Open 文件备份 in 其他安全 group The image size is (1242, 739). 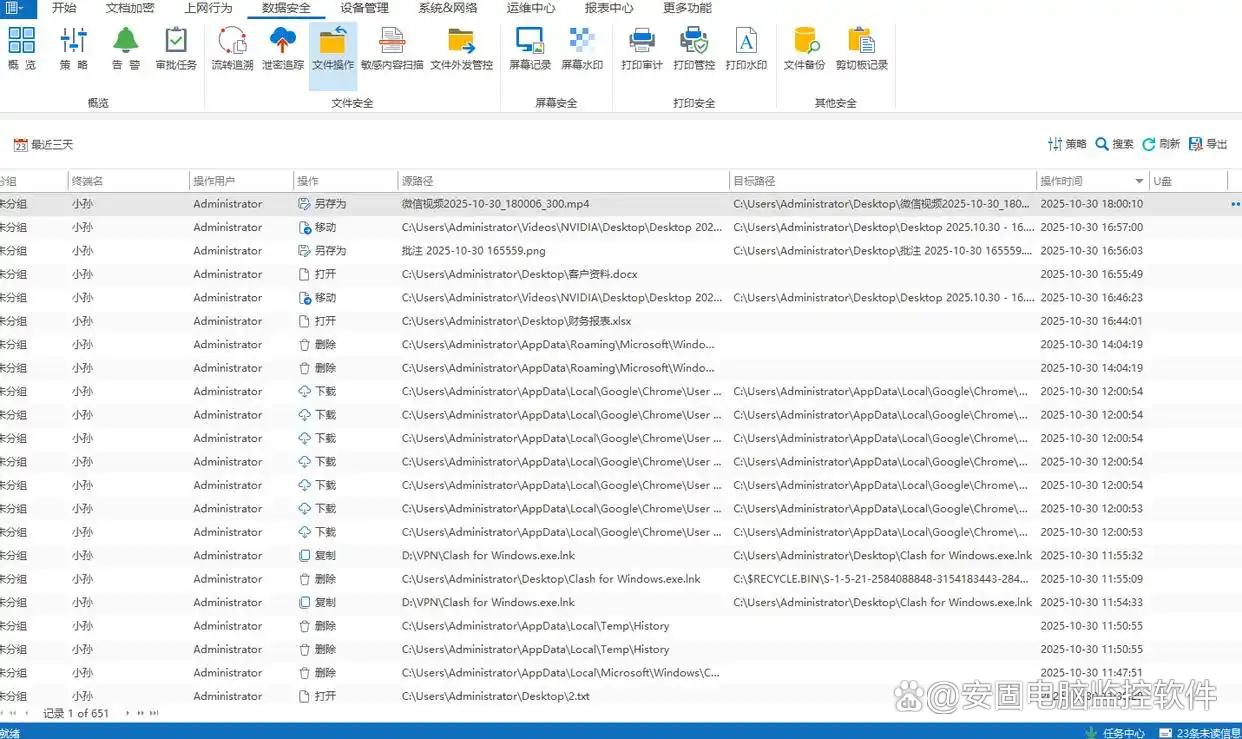804,49
